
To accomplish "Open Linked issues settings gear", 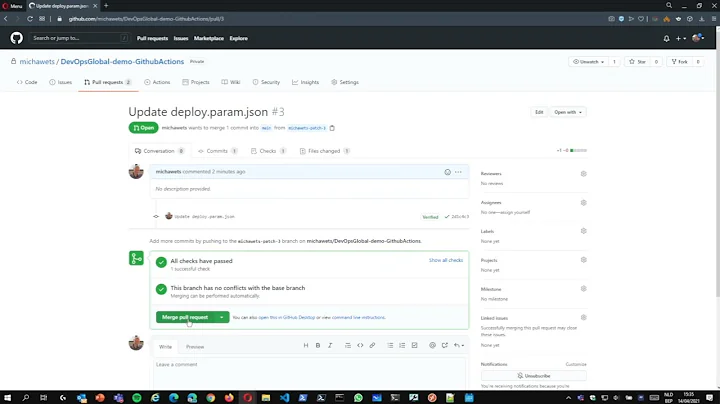I will pos(584,318).
